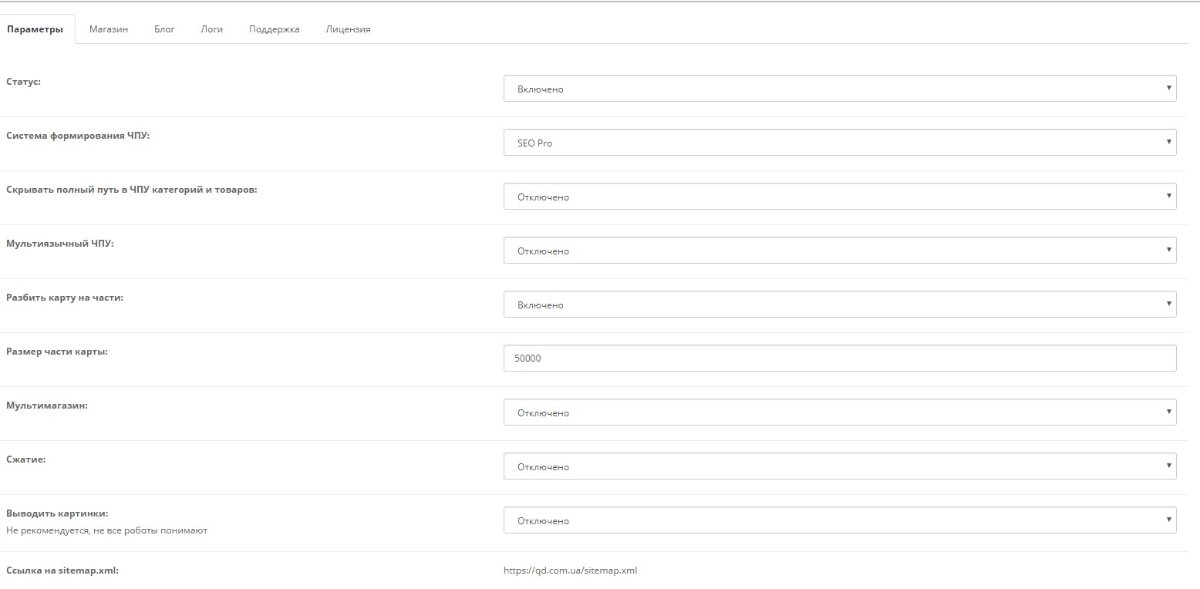Image resolution: width=1200 pixels, height=589 pixels.
Task: Open the Лицензия tab
Action: coord(348,29)
